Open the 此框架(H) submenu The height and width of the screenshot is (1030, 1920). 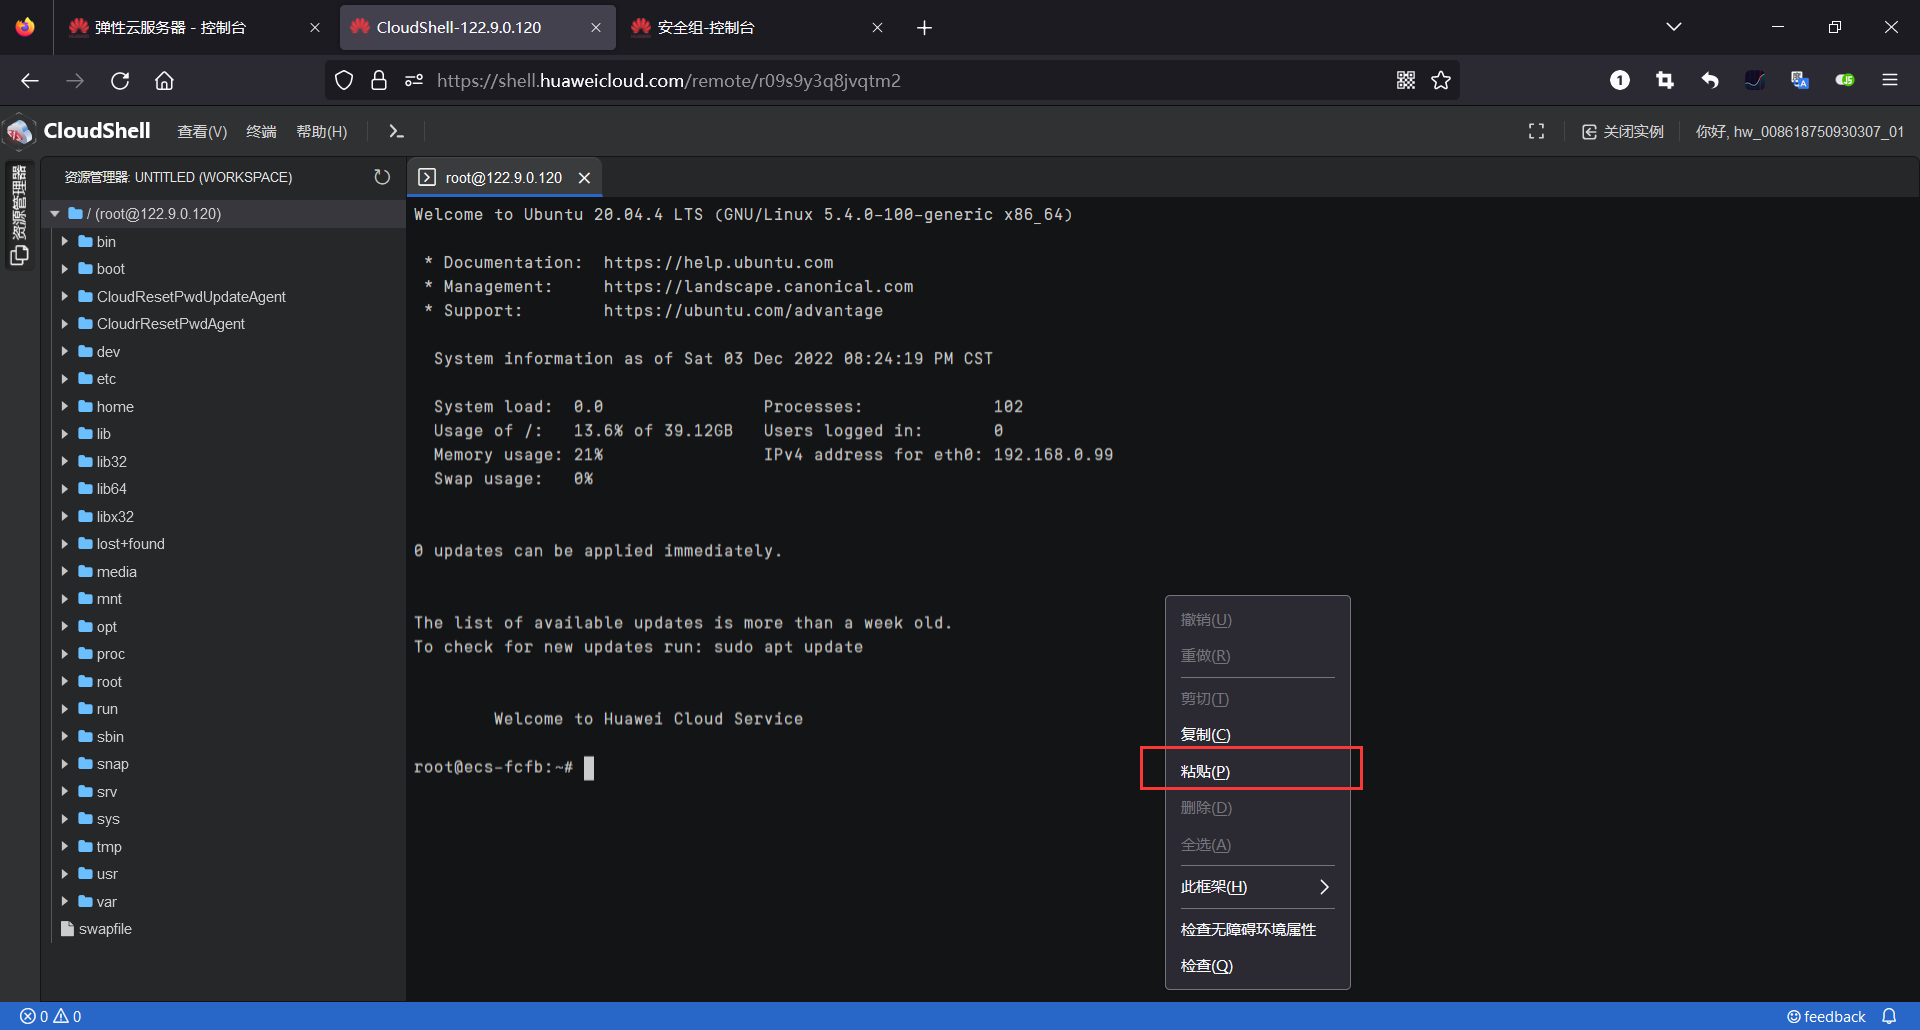point(1258,887)
